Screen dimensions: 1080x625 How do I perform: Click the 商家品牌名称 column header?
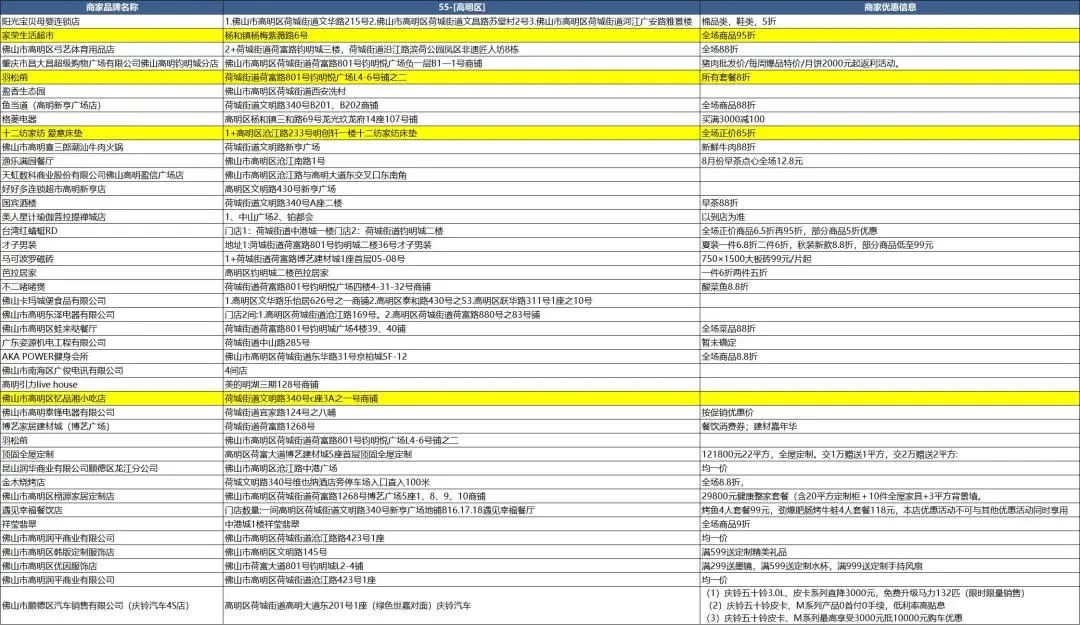(x=112, y=7)
